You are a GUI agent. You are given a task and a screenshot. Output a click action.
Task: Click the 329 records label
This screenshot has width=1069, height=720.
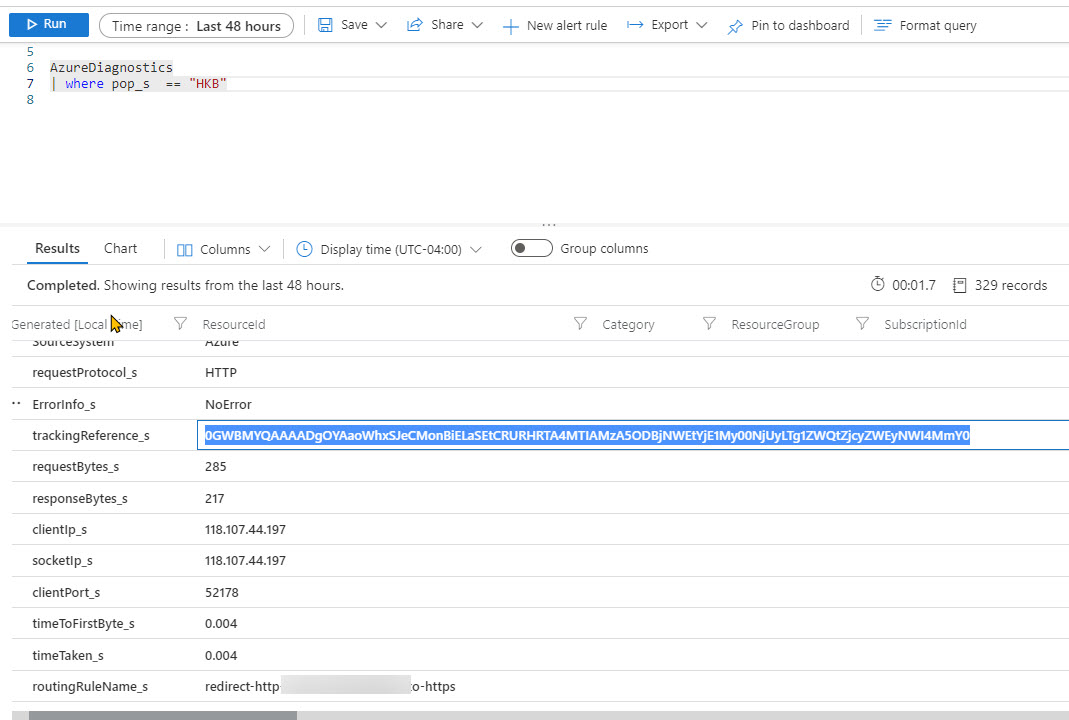[1010, 285]
